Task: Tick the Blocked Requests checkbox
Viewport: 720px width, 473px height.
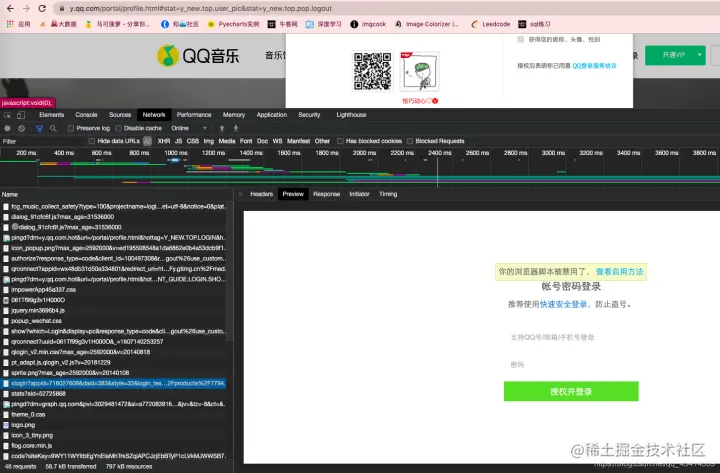Action: pyautogui.click(x=410, y=141)
